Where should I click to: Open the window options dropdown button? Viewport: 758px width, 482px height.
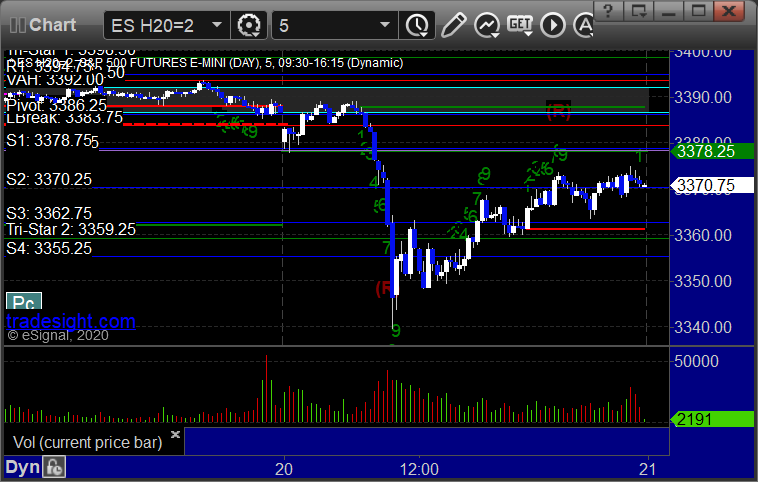coord(639,11)
